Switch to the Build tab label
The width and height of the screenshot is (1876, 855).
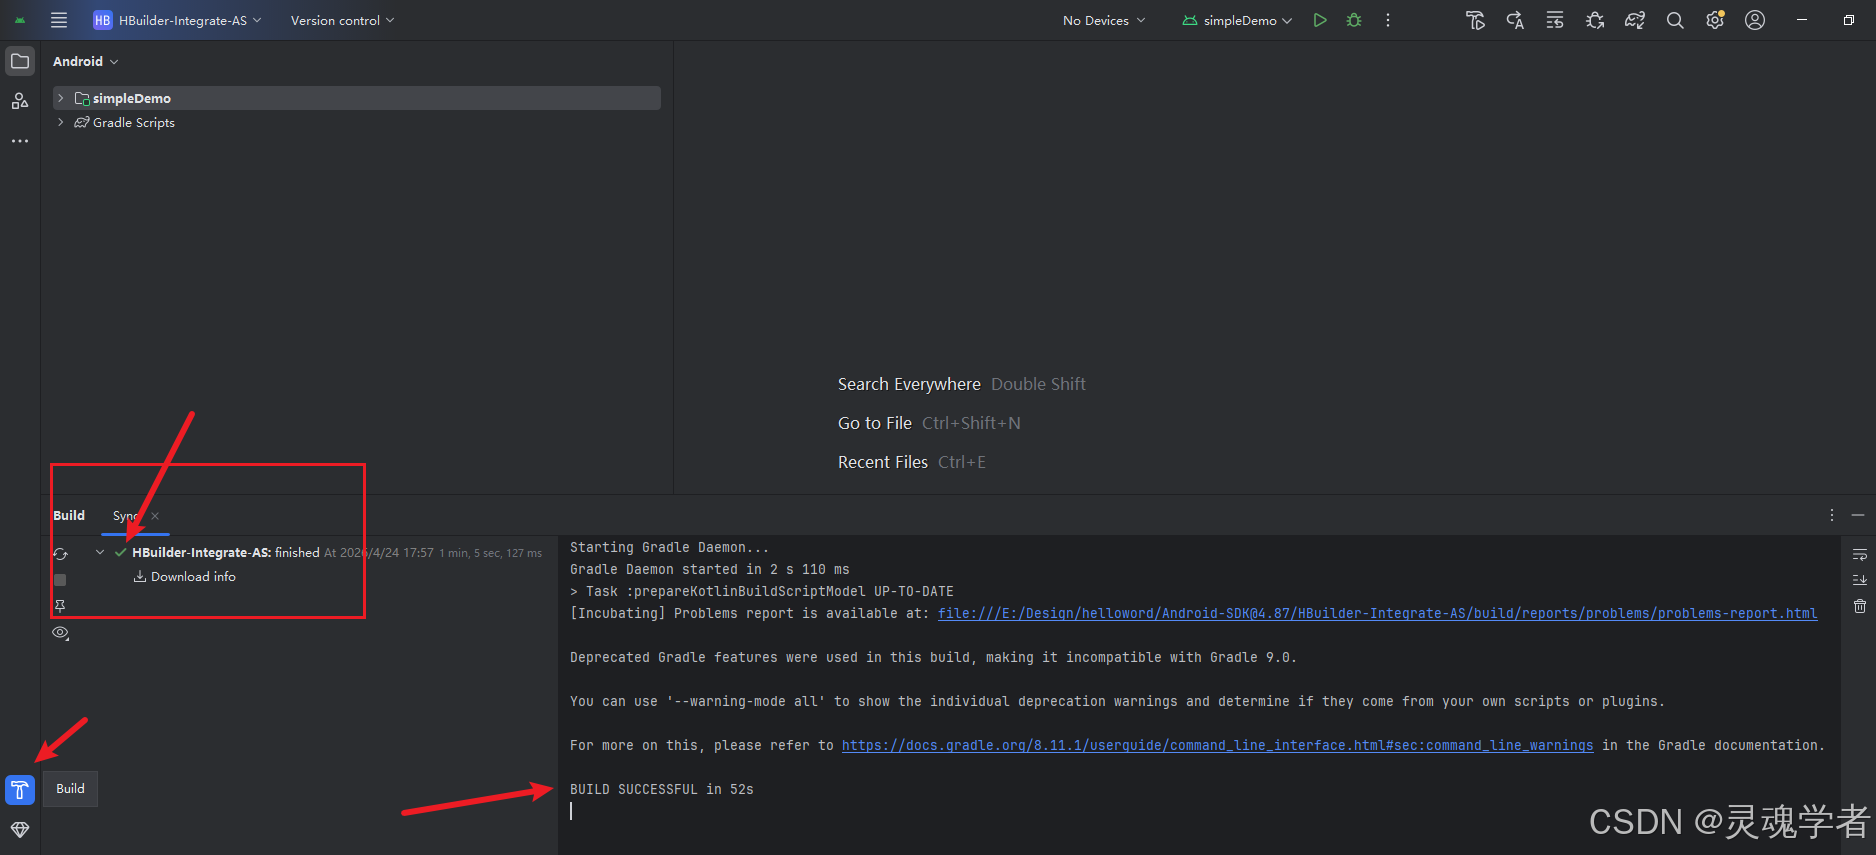69,515
